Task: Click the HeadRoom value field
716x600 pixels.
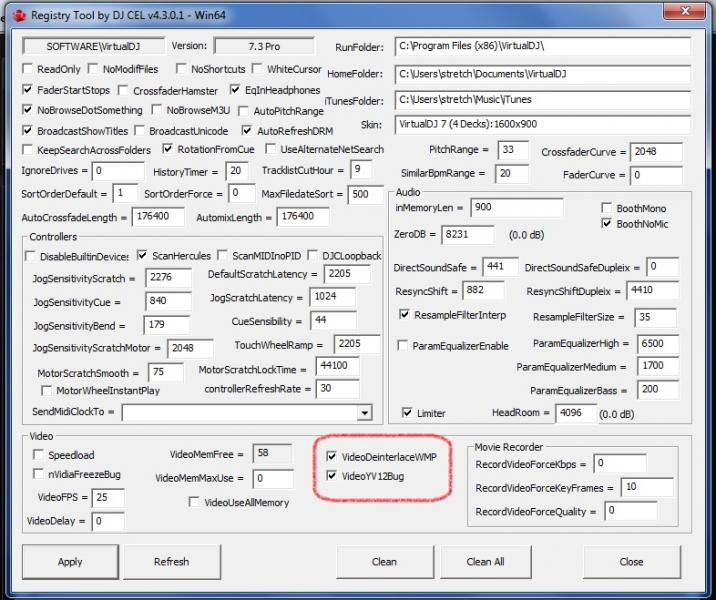Action: pos(576,413)
